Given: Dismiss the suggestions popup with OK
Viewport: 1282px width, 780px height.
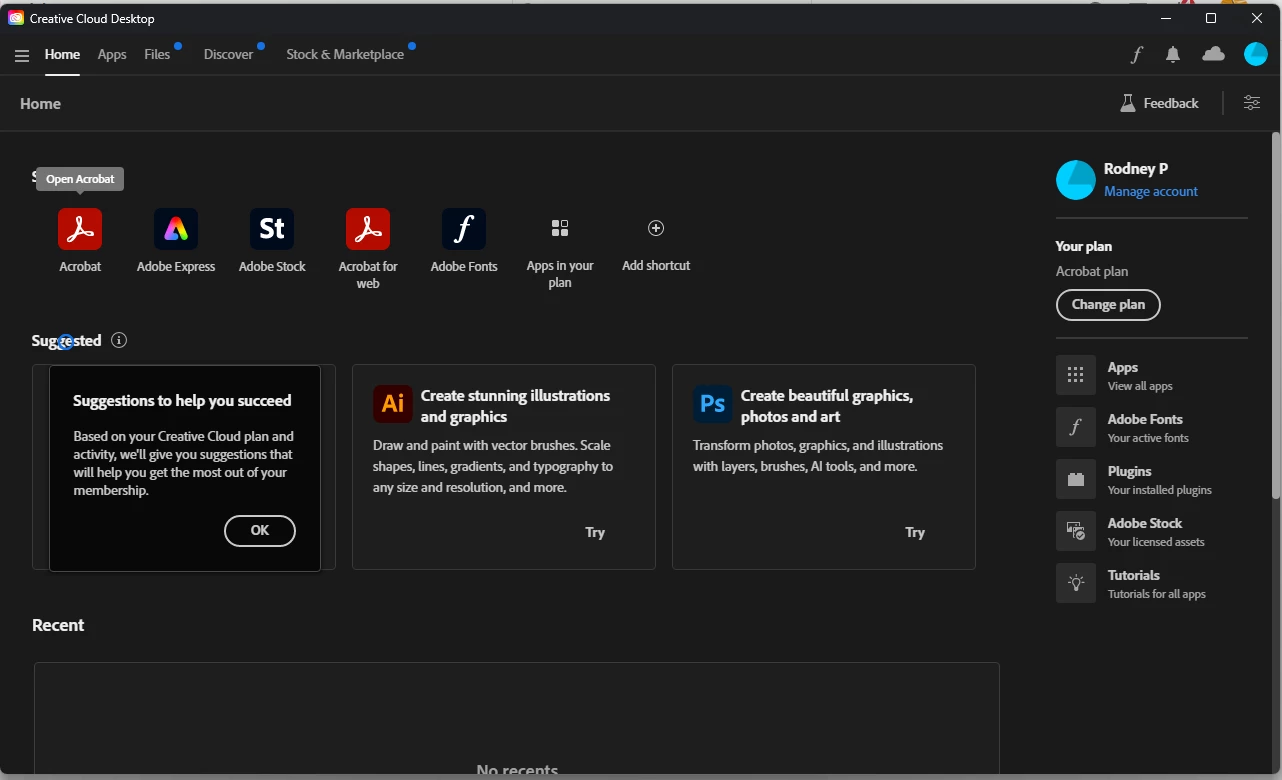Looking at the screenshot, I should (260, 531).
